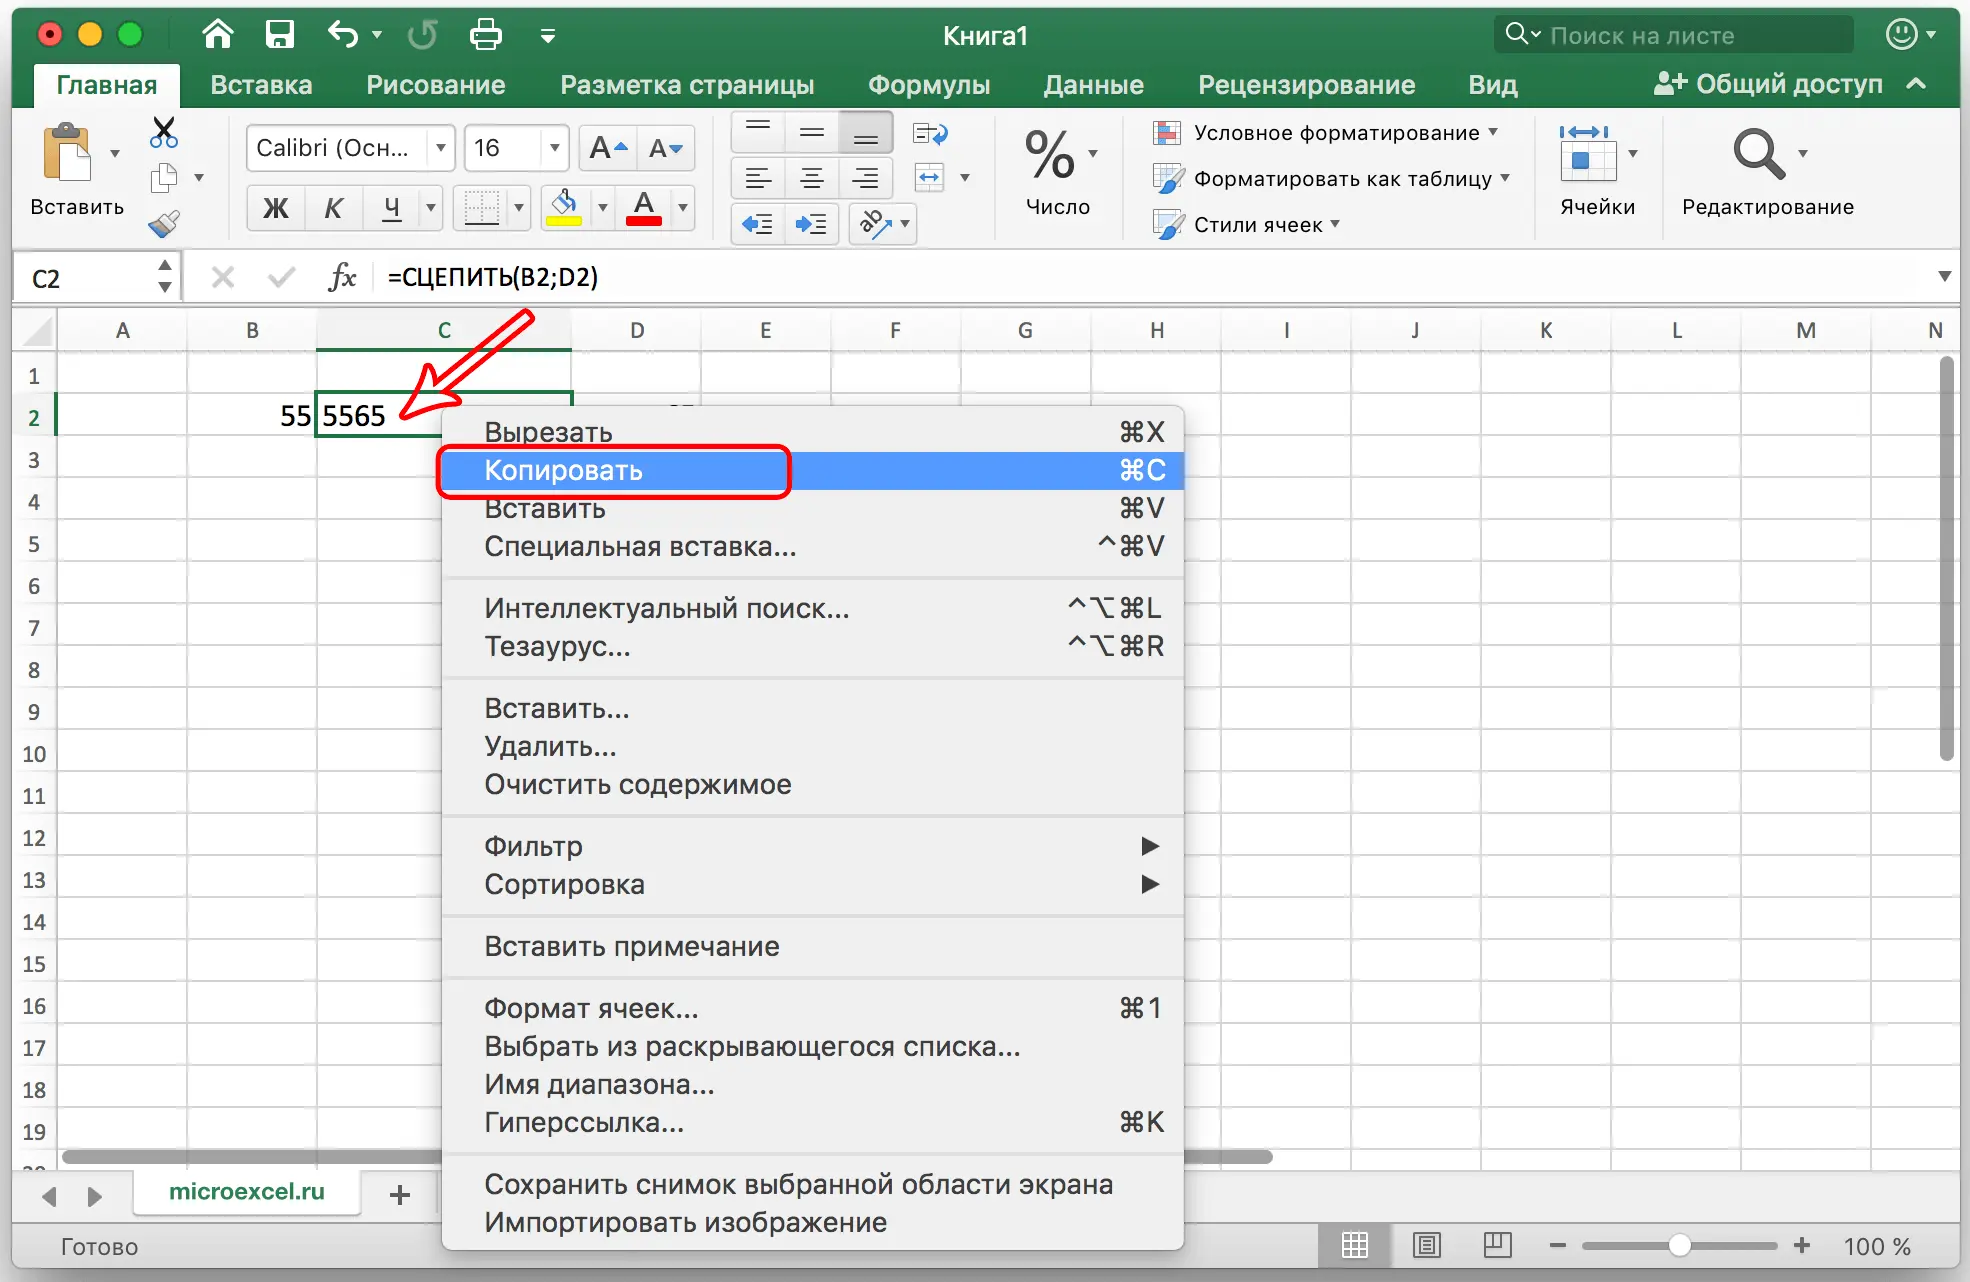Toggle bottom vertical alignment
This screenshot has height=1282, width=1970.
tap(866, 132)
